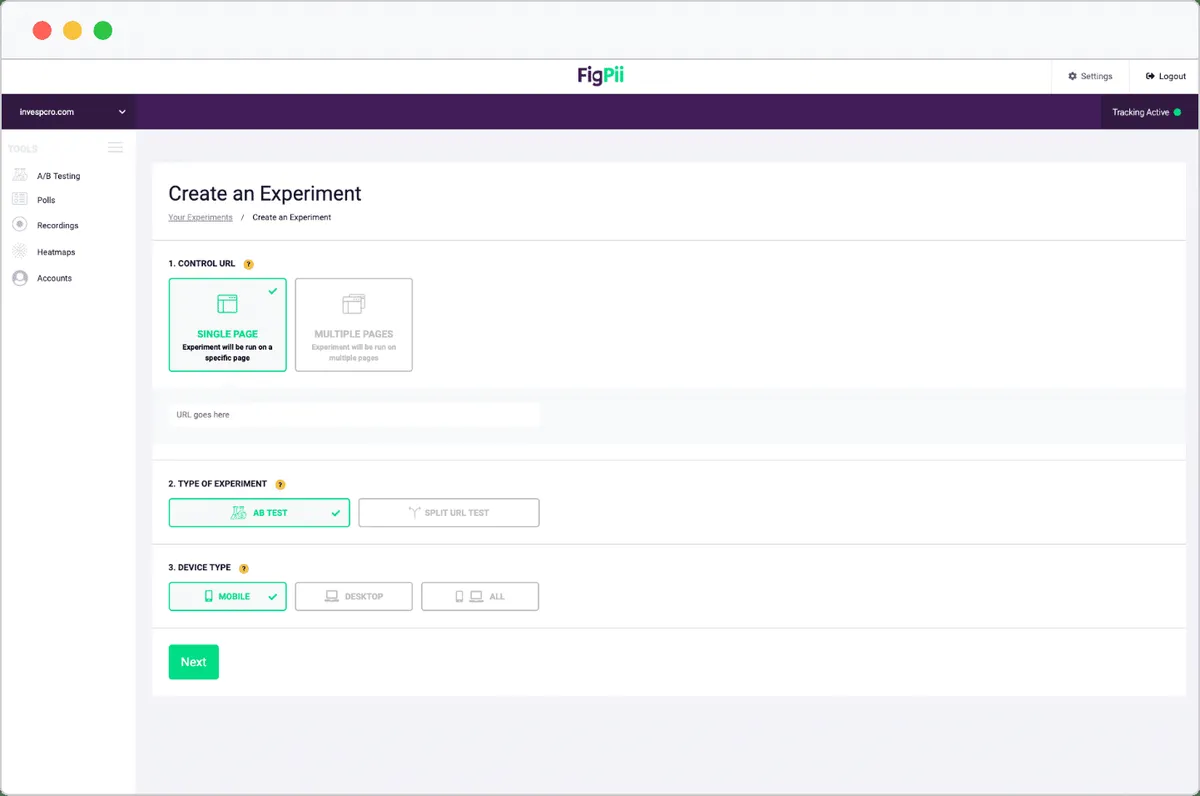The width and height of the screenshot is (1200, 796).
Task: Open Recordings in the sidebar
Action: point(57,226)
